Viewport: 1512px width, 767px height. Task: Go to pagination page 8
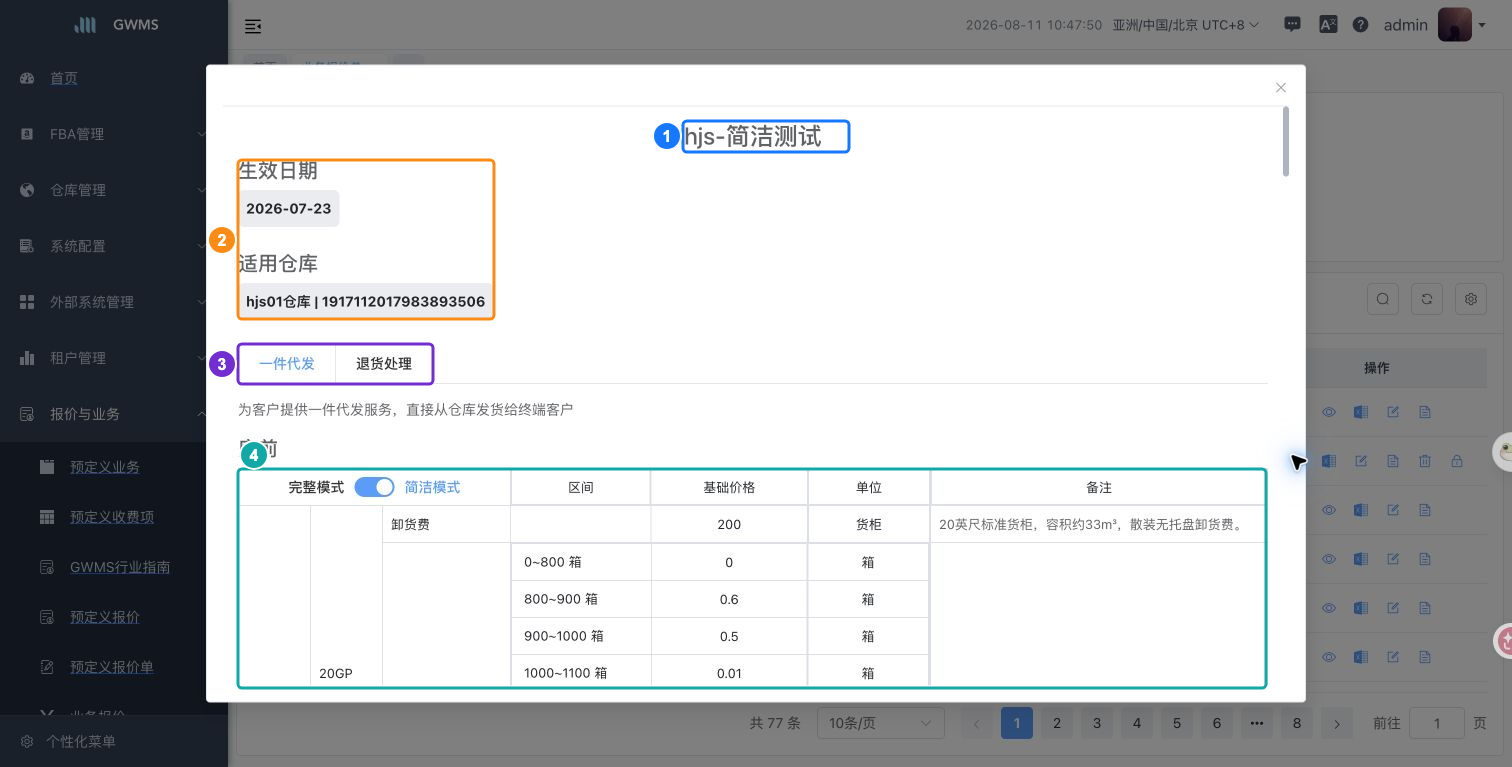point(1297,723)
